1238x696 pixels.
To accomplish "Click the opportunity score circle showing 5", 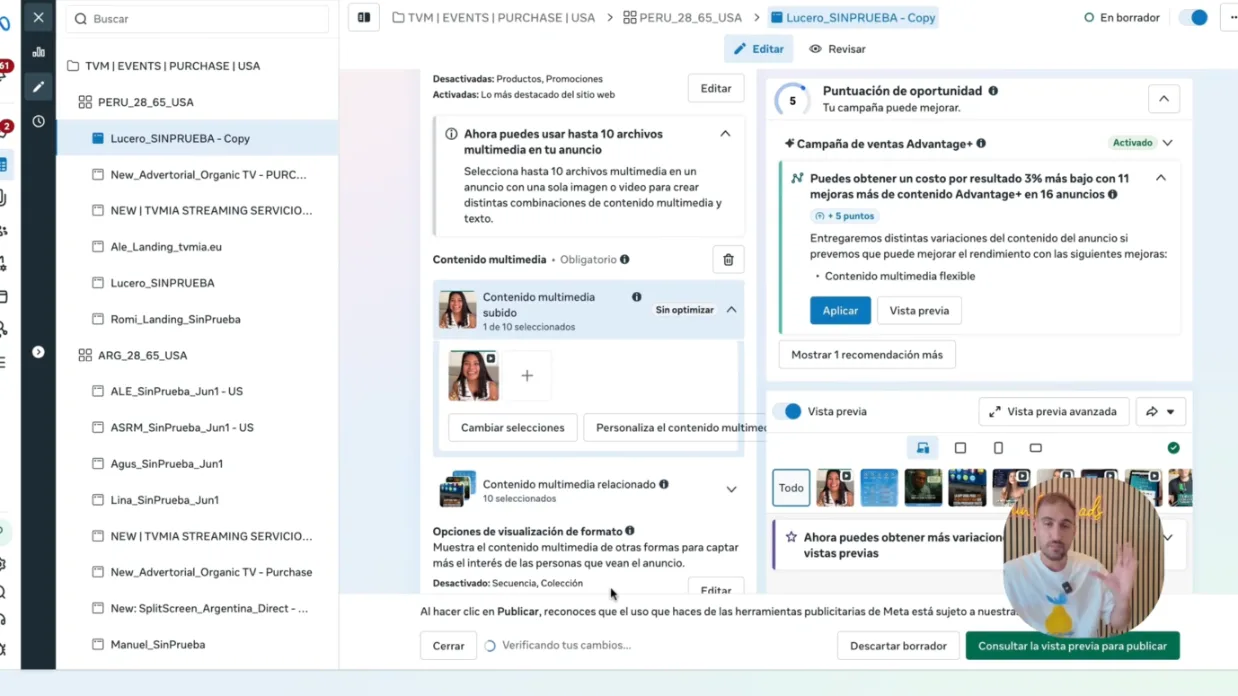I will click(793, 100).
